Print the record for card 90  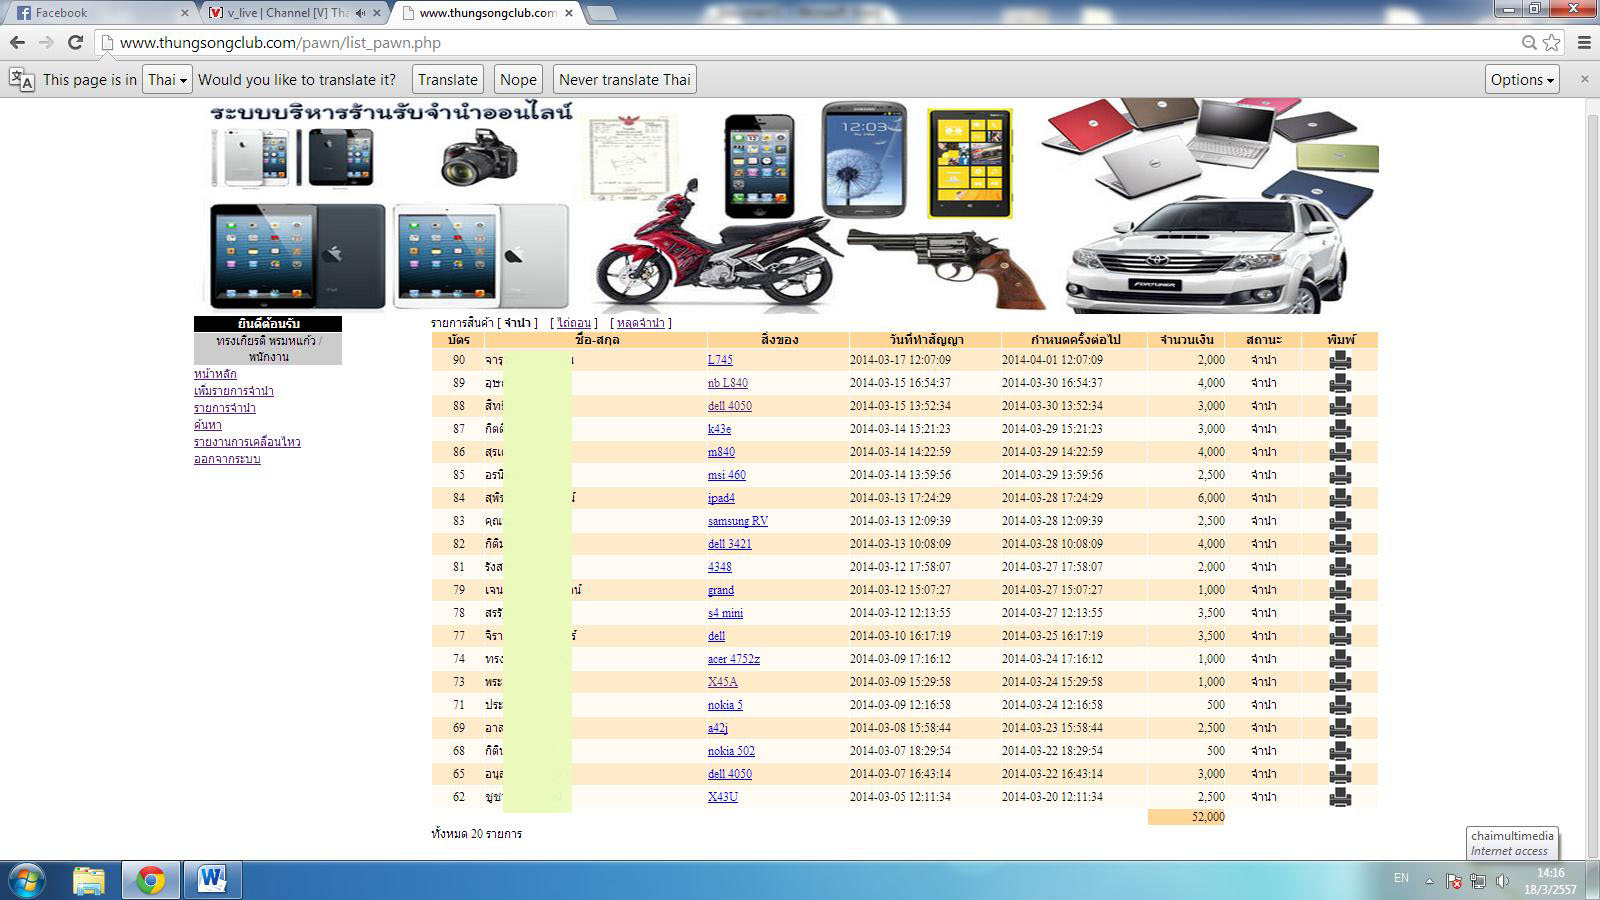(x=1340, y=360)
